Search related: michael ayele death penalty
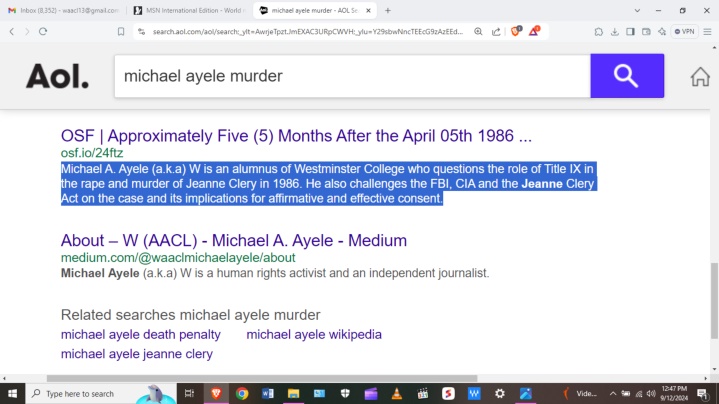The image size is (719, 404). point(141,334)
